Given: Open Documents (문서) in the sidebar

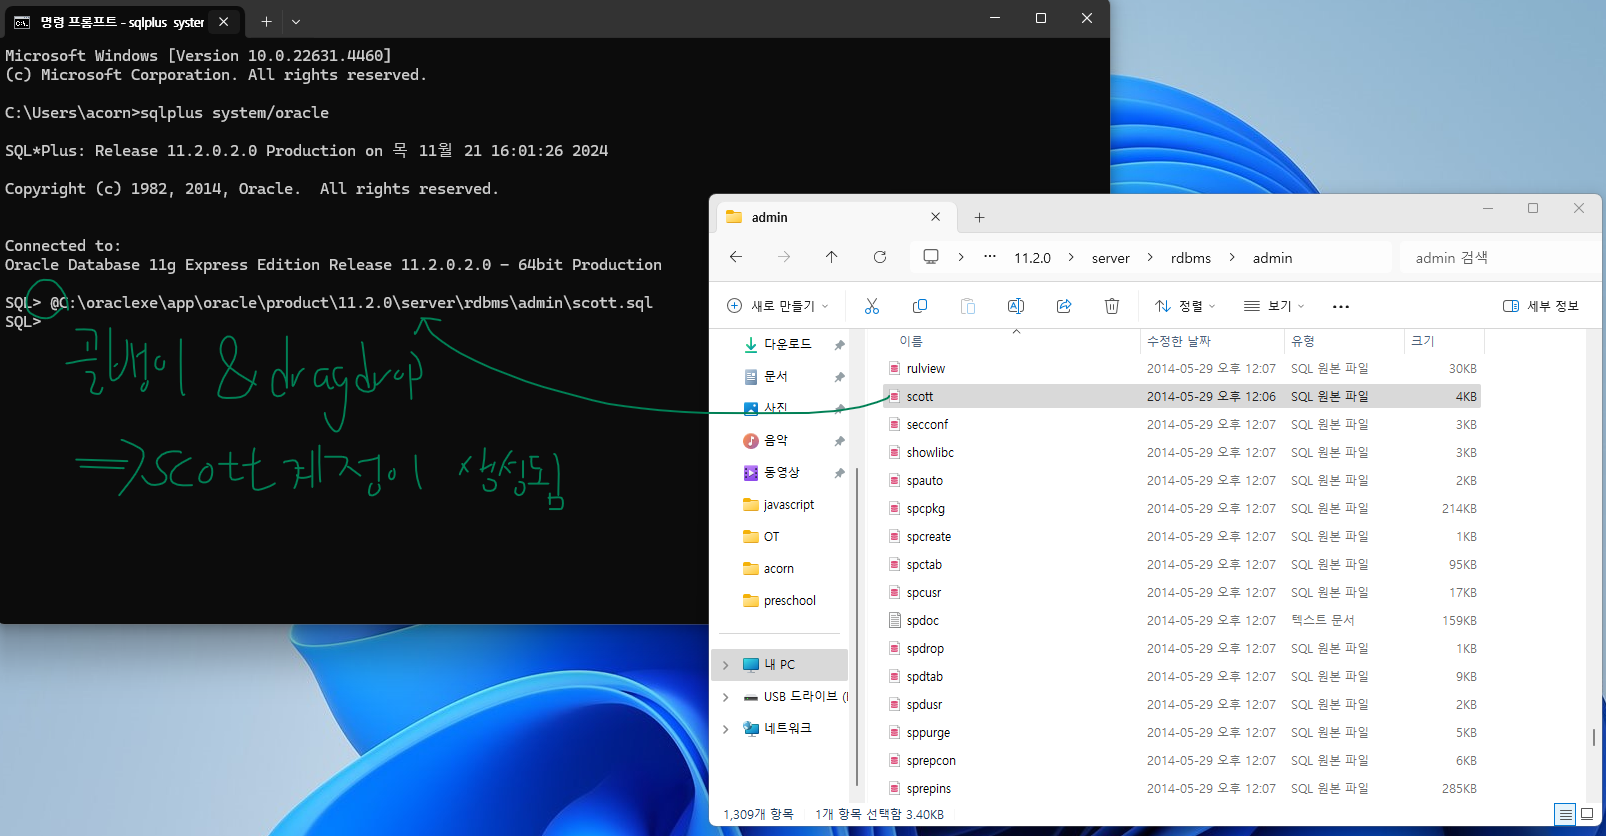Looking at the screenshot, I should coord(776,376).
